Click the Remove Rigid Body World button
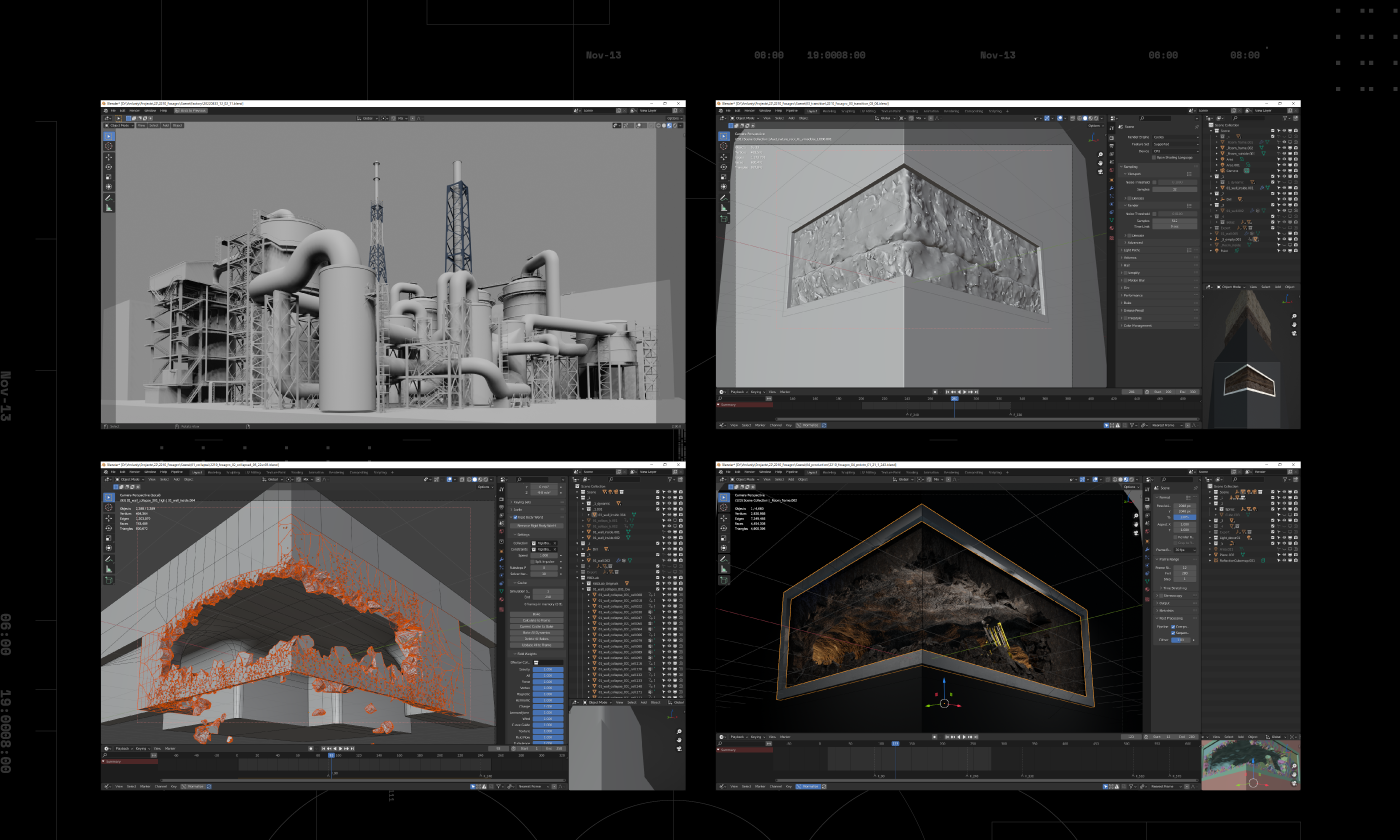 pyautogui.click(x=539, y=524)
